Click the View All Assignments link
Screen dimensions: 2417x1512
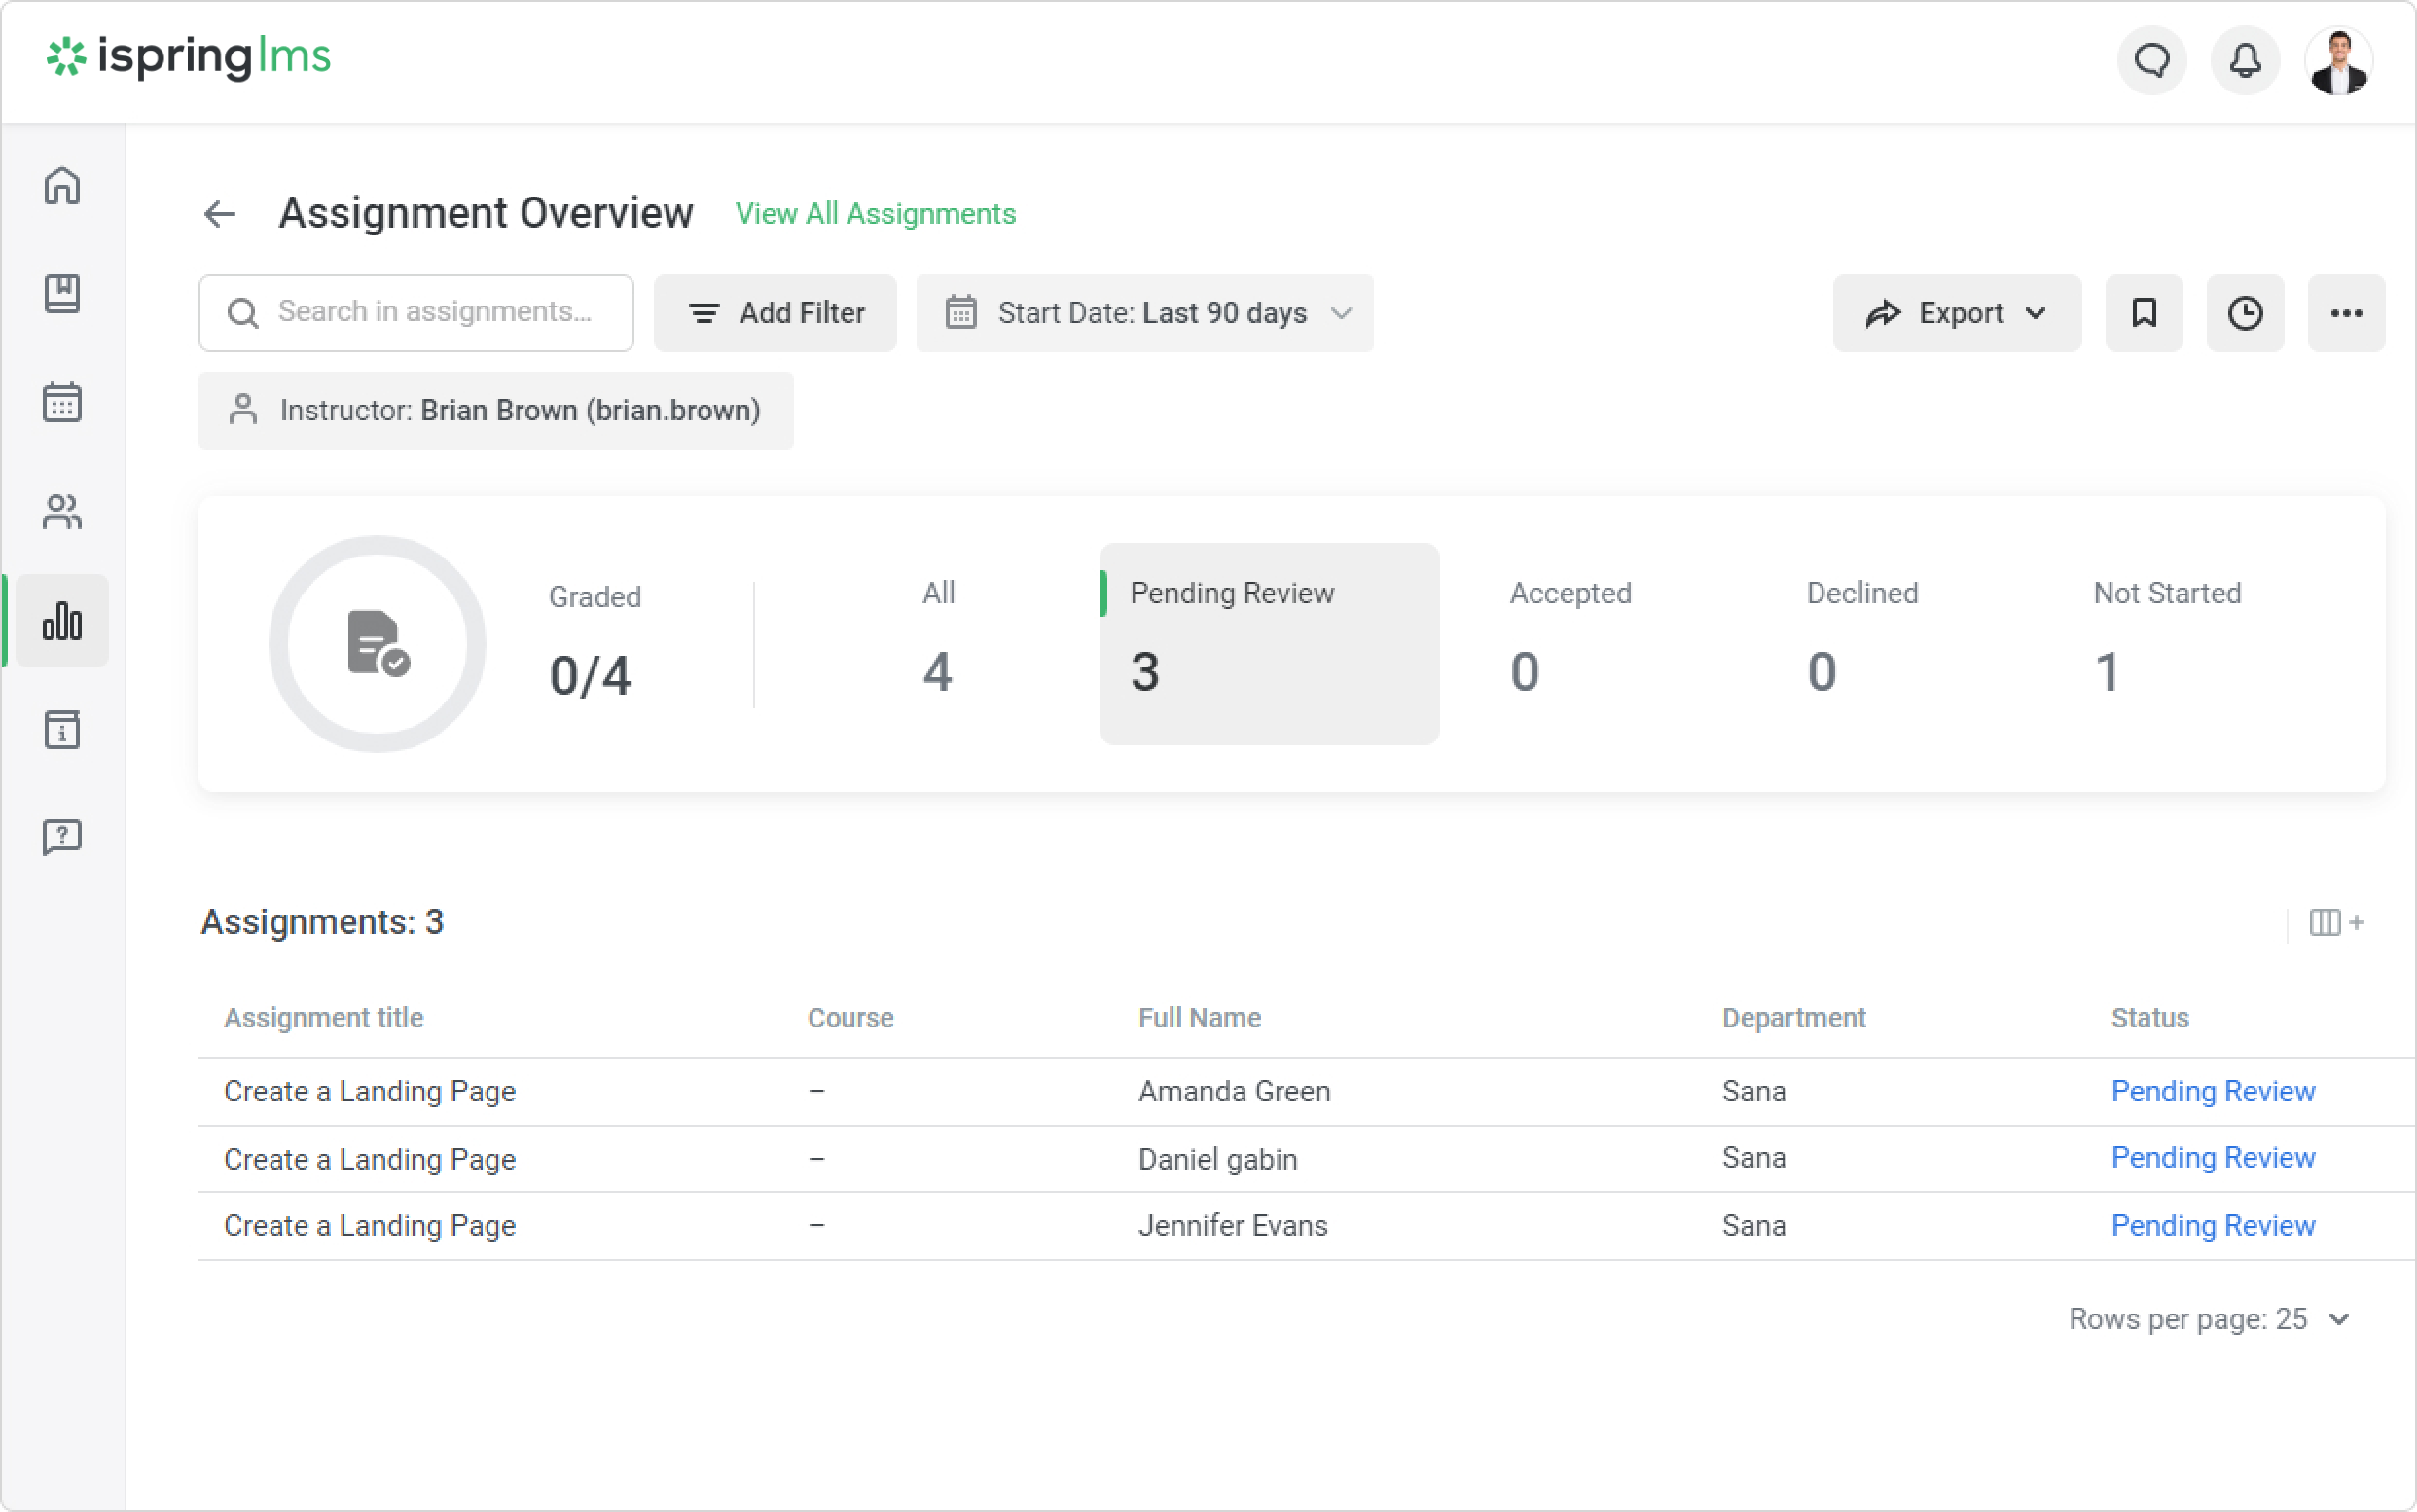(875, 213)
